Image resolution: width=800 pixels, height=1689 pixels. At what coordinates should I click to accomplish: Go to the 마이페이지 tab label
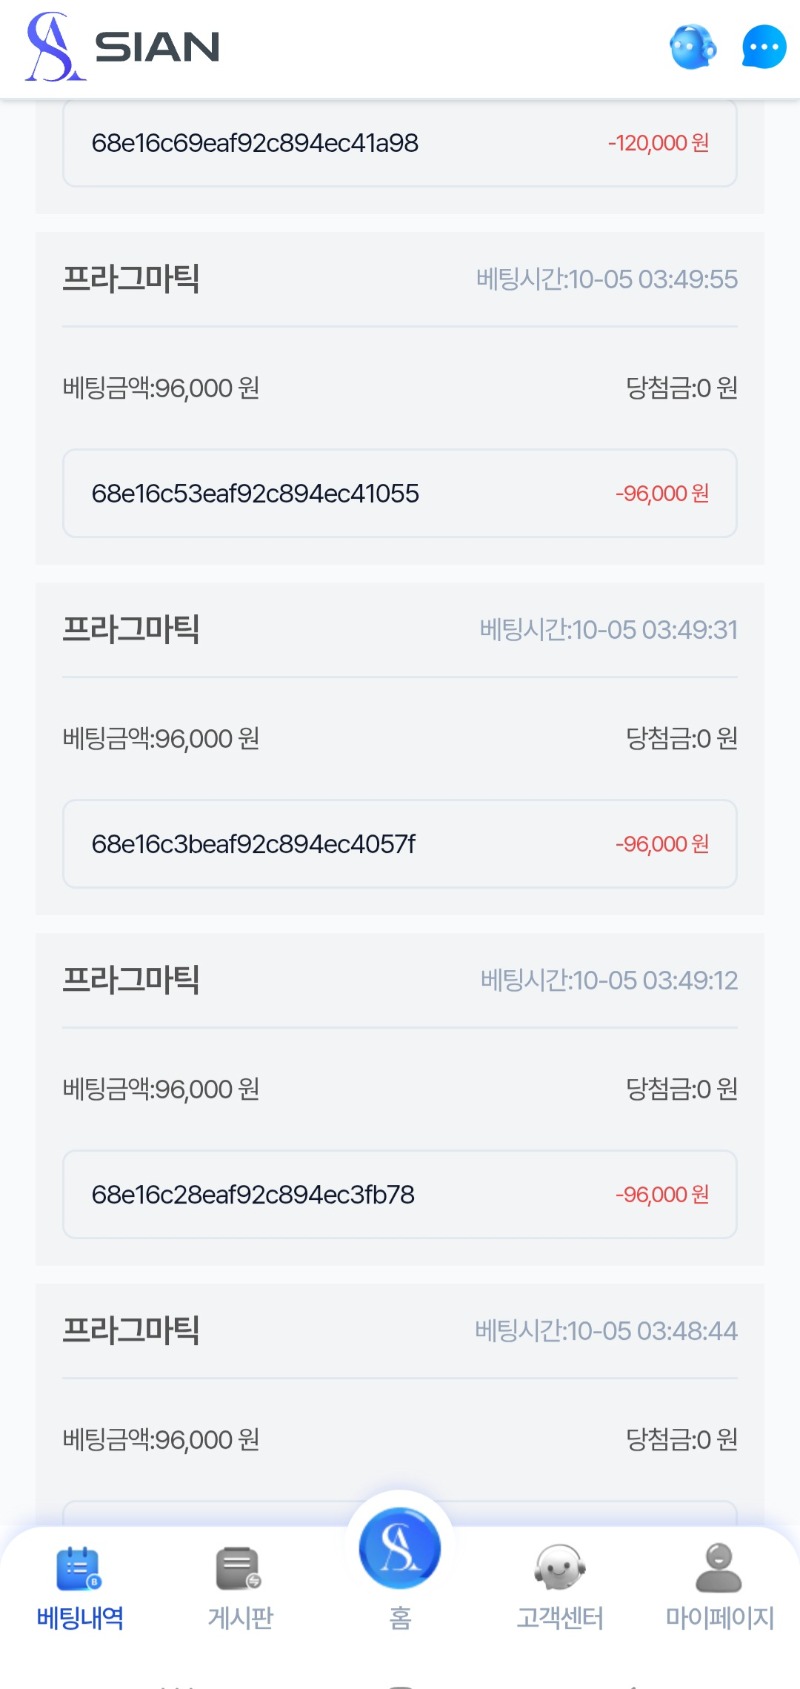(720, 1618)
